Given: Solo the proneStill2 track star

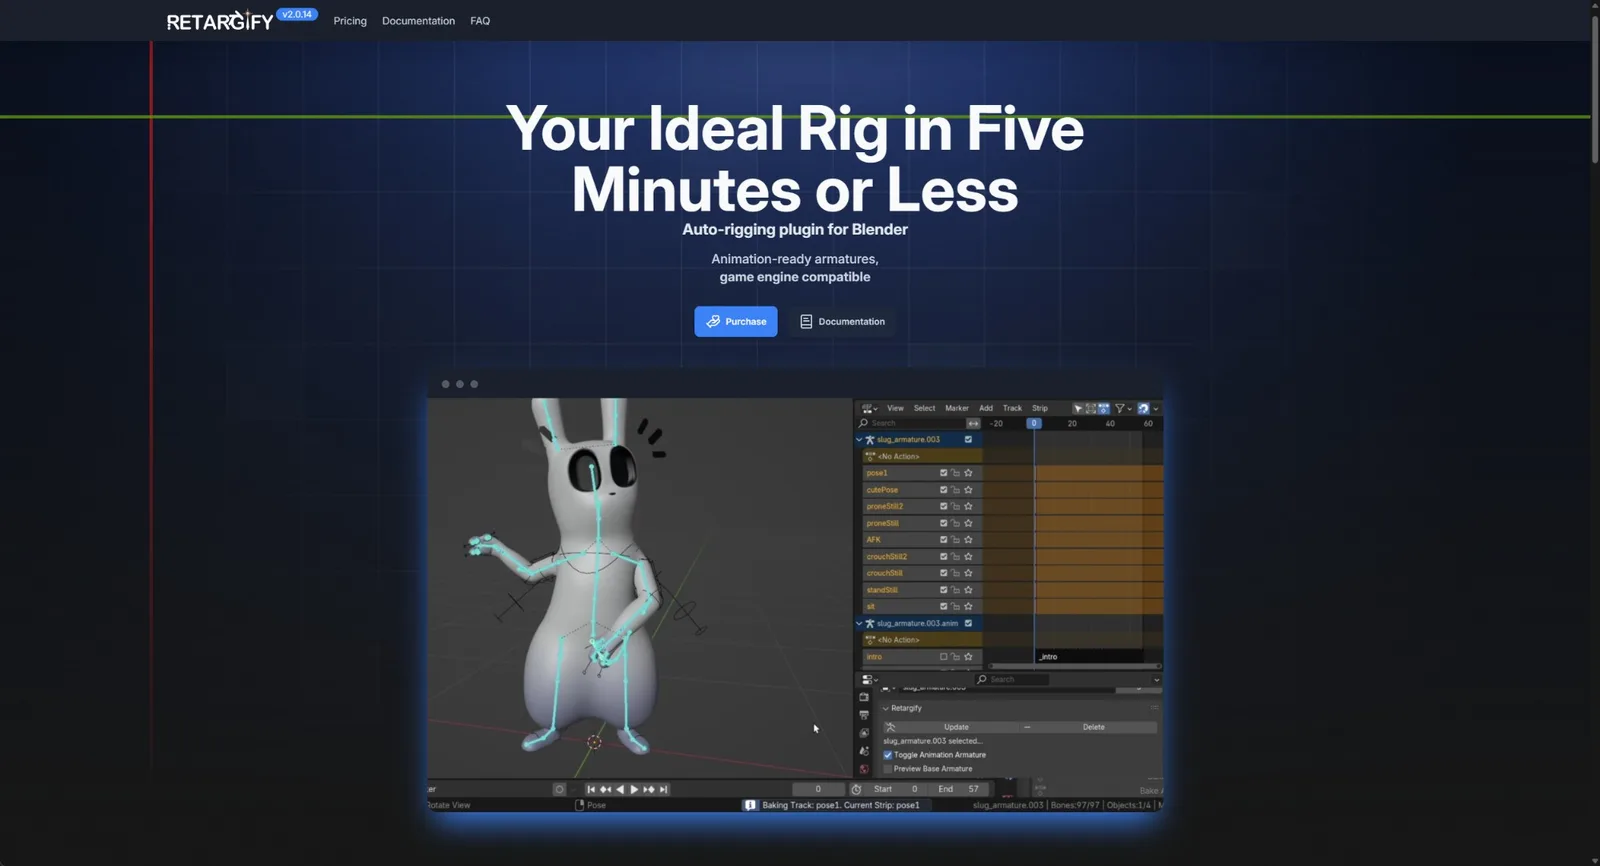Looking at the screenshot, I should [x=968, y=506].
